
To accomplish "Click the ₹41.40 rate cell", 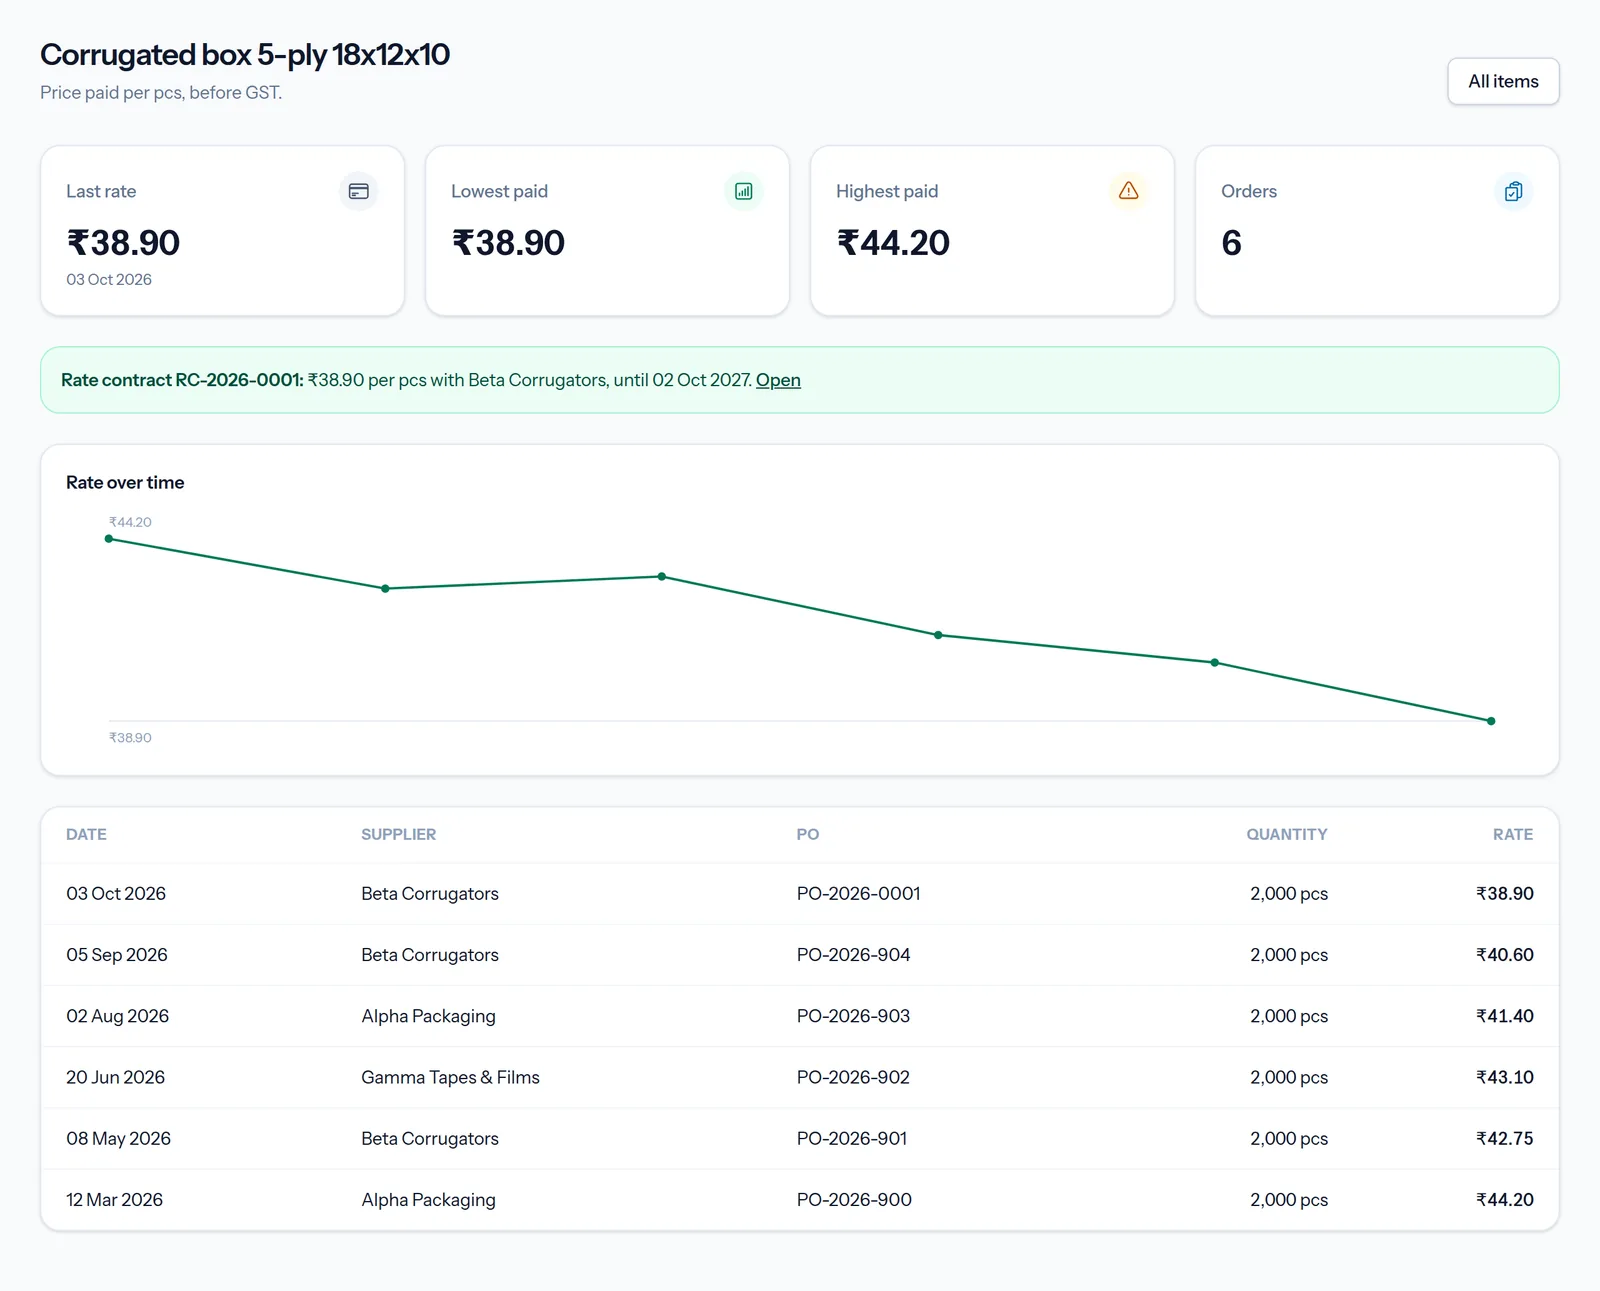I will 1505,1016.
